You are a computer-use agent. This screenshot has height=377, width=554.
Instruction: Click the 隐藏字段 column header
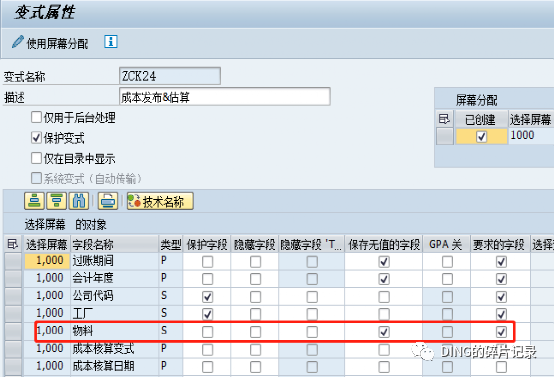tap(254, 244)
